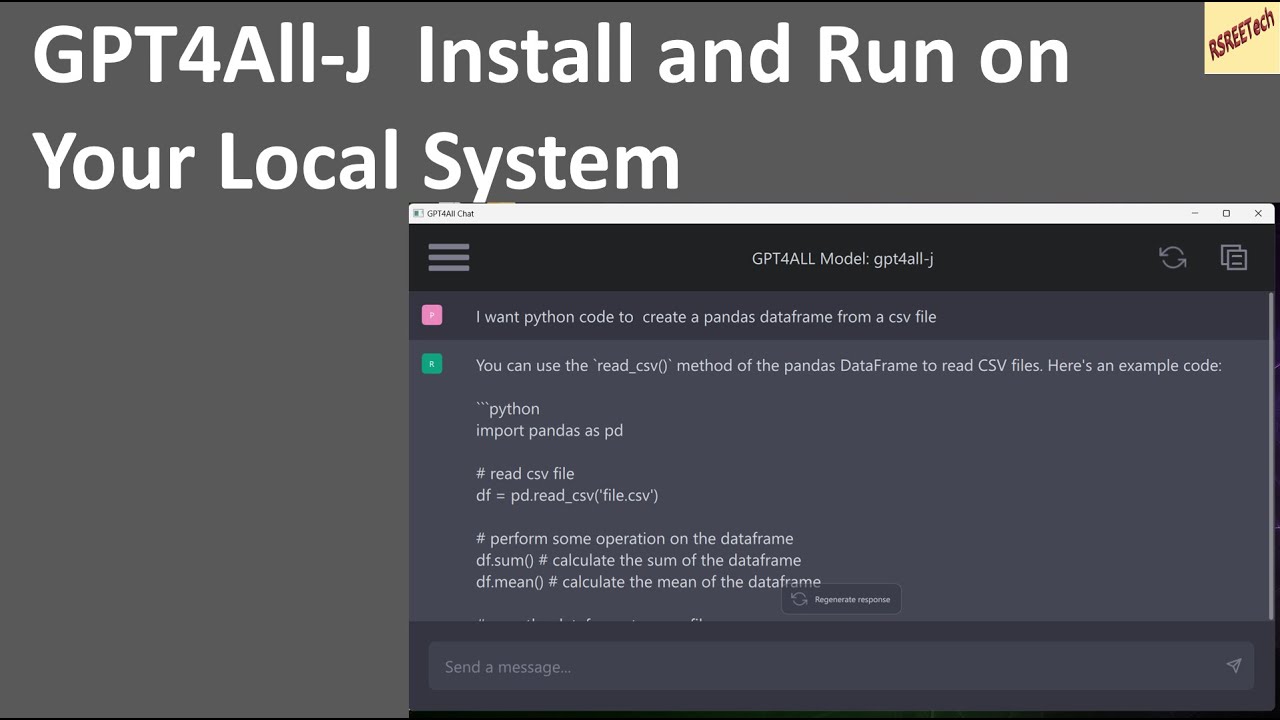Close the GPT4All Chat window
The image size is (1280, 720).
(x=1258, y=213)
